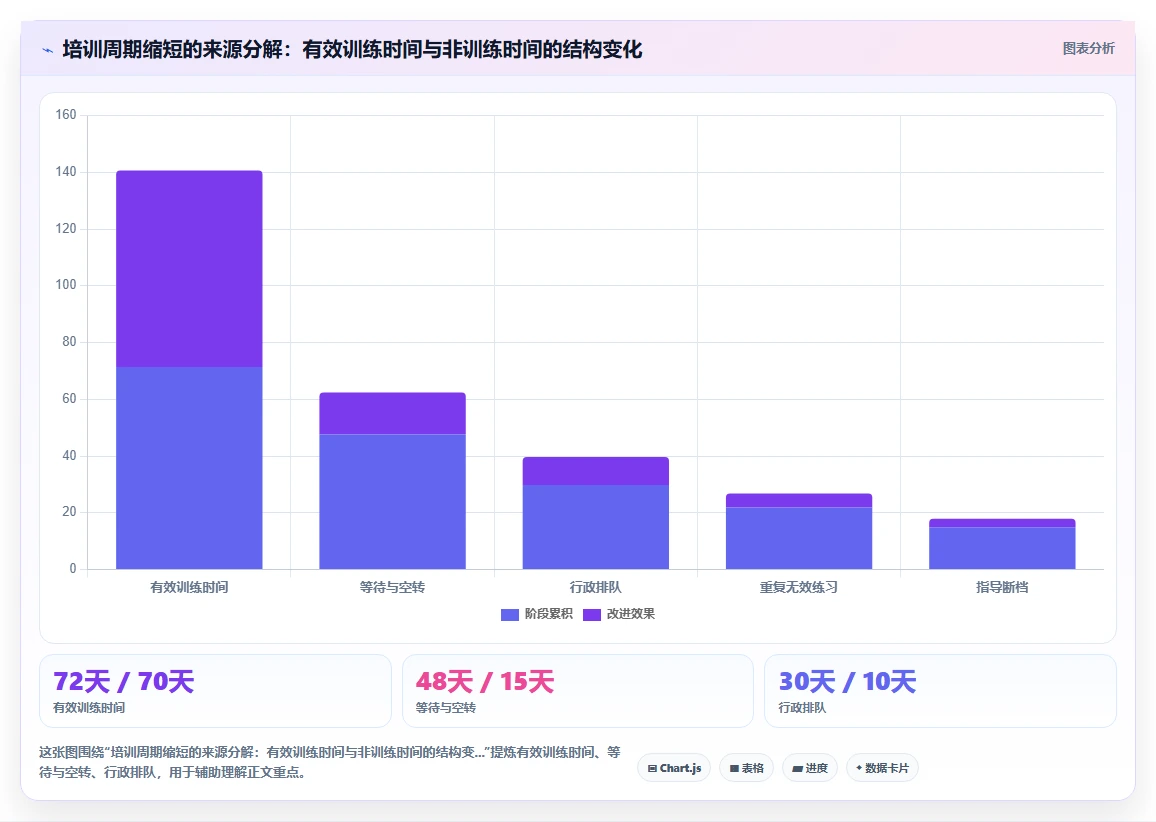Click the purple bar segment of 有效训练时间
The image size is (1156, 822).
pyautogui.click(x=189, y=268)
